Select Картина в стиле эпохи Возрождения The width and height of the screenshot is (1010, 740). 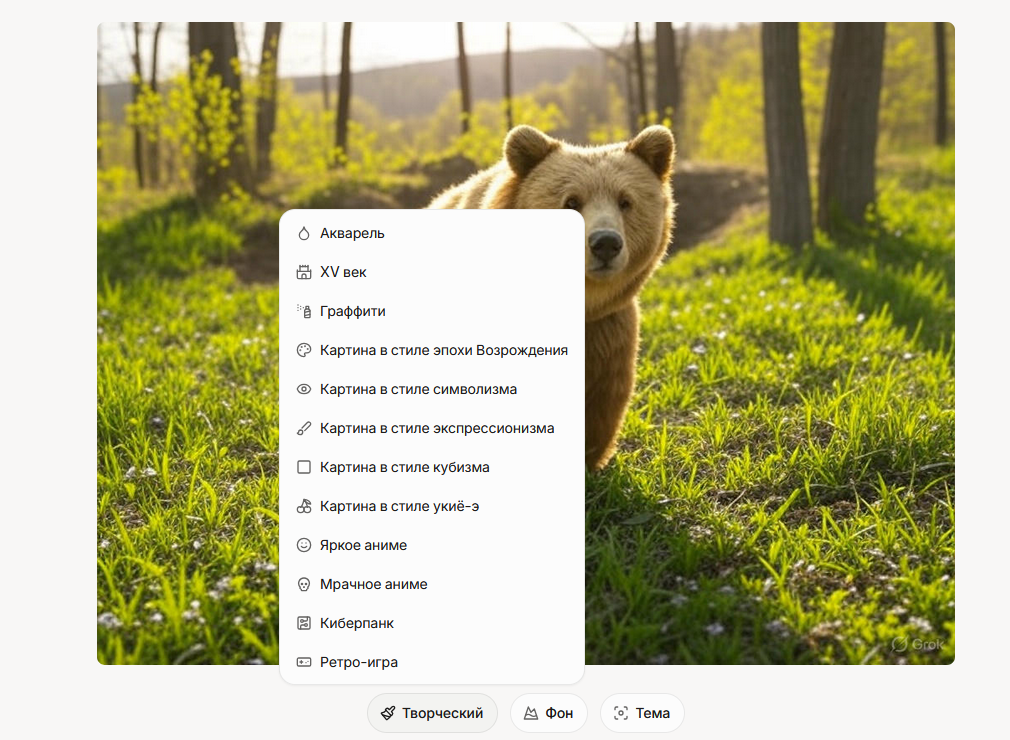[432, 350]
